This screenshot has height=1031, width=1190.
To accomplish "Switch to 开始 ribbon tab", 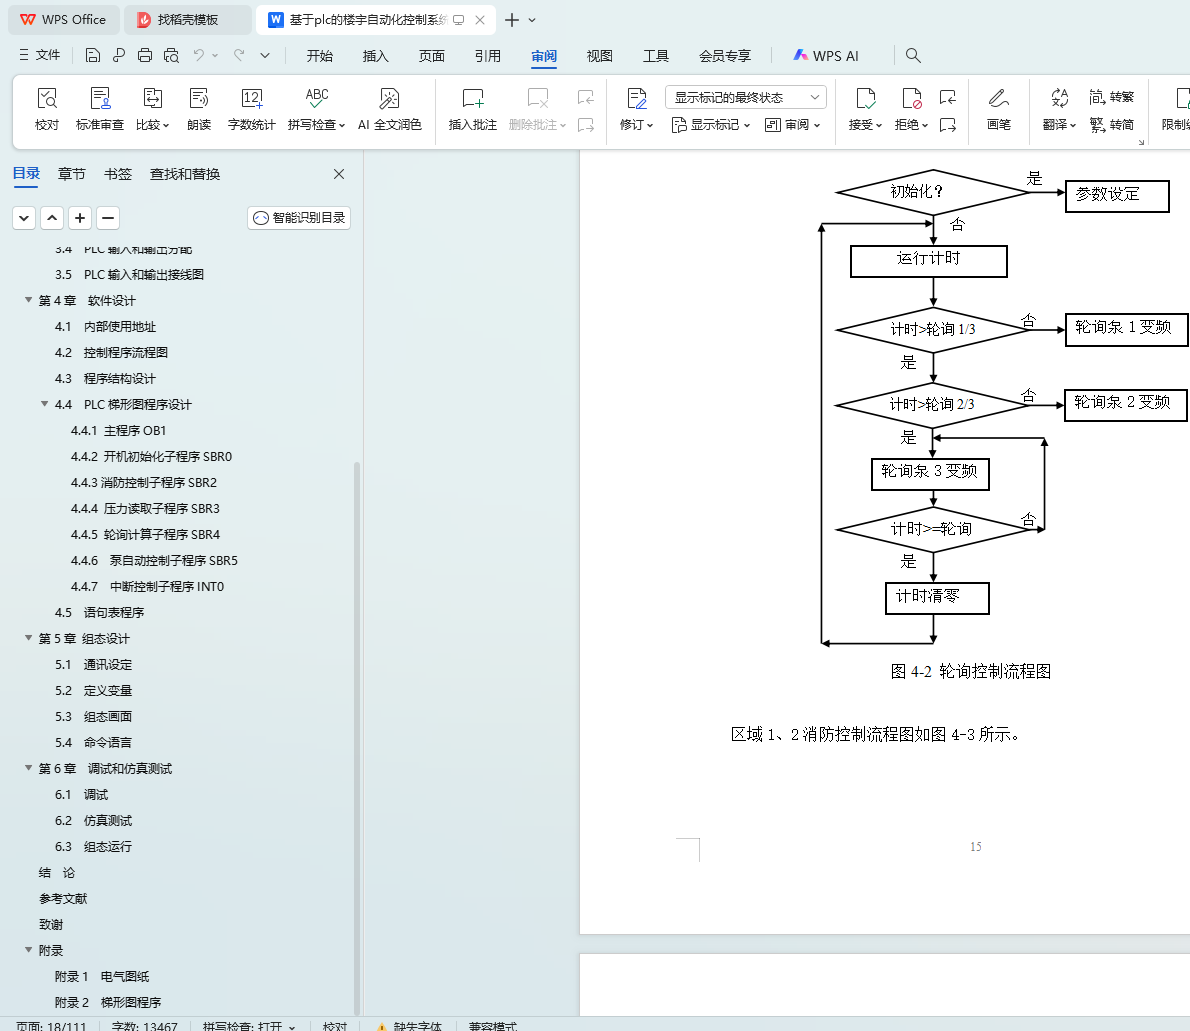I will click(320, 55).
